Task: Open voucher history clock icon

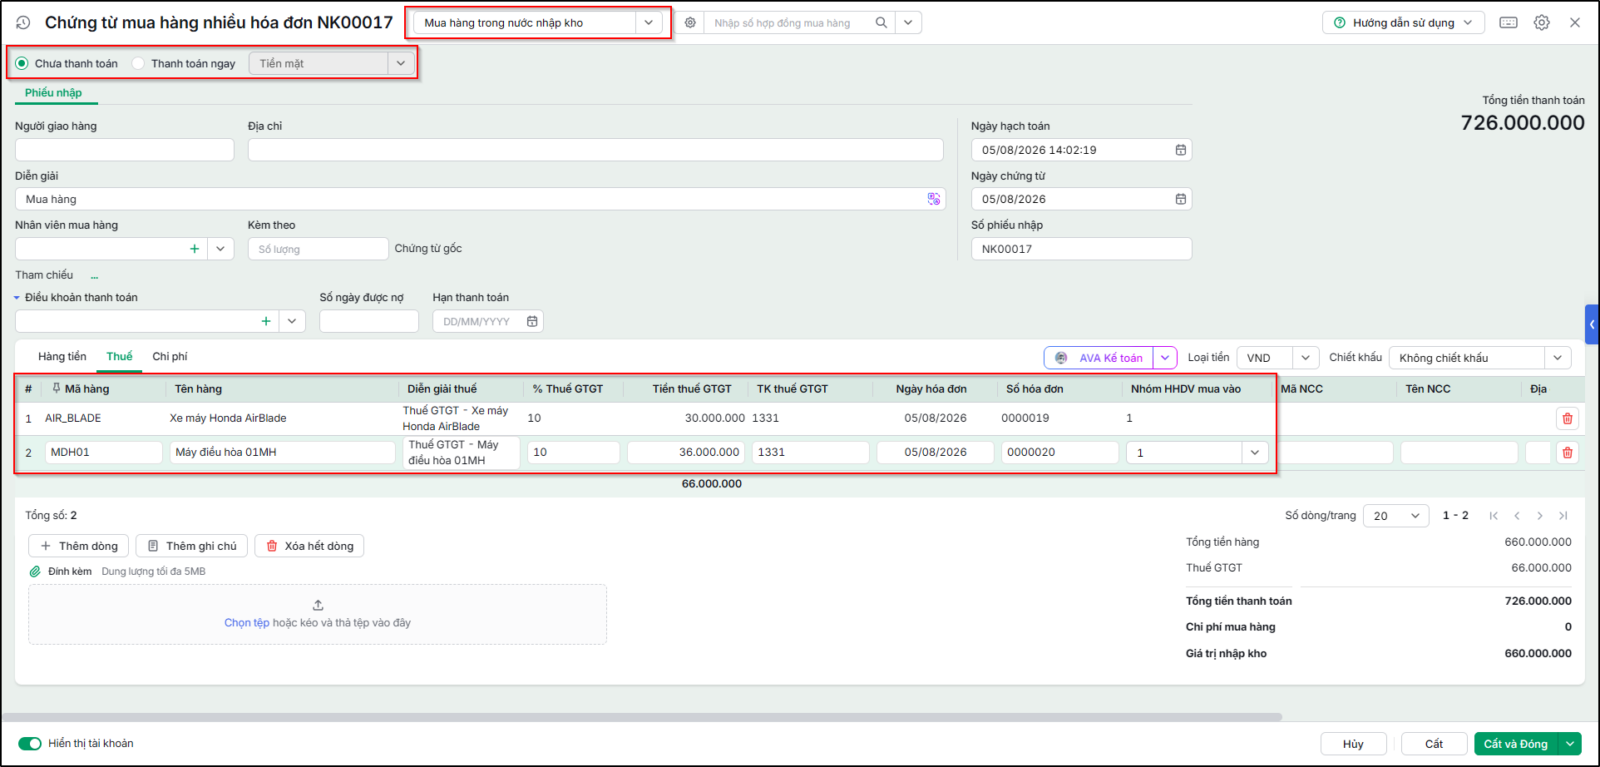Action: pos(23,22)
